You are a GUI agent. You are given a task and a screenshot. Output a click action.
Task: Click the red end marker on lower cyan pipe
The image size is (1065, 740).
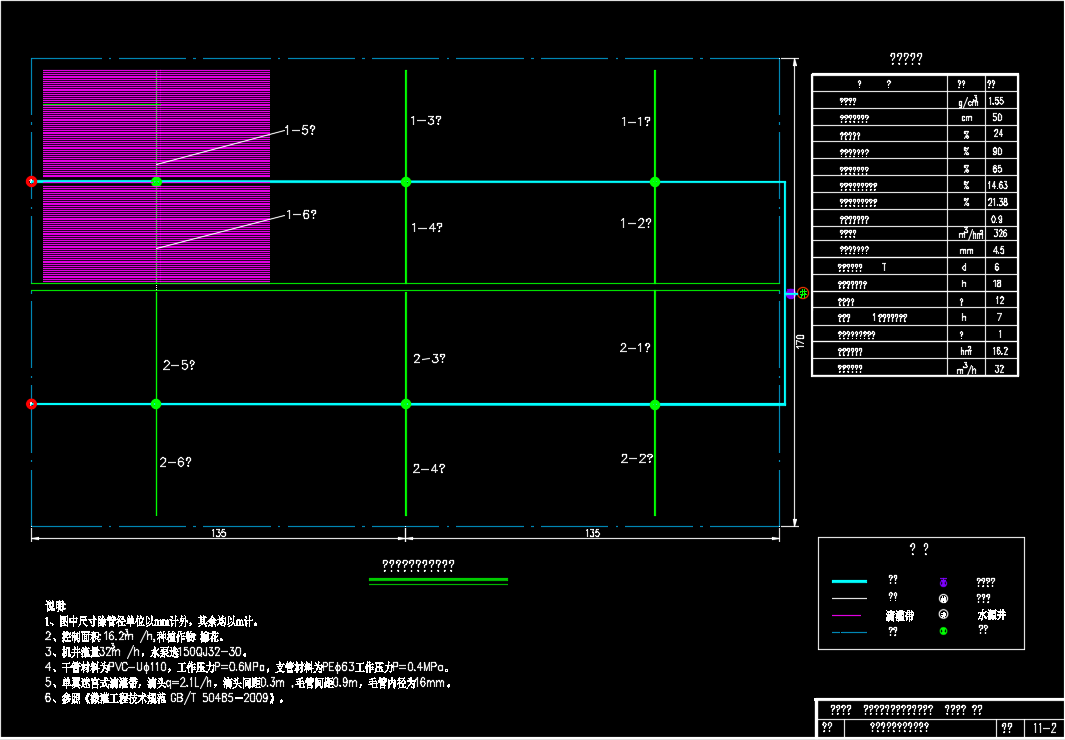tap(31, 404)
